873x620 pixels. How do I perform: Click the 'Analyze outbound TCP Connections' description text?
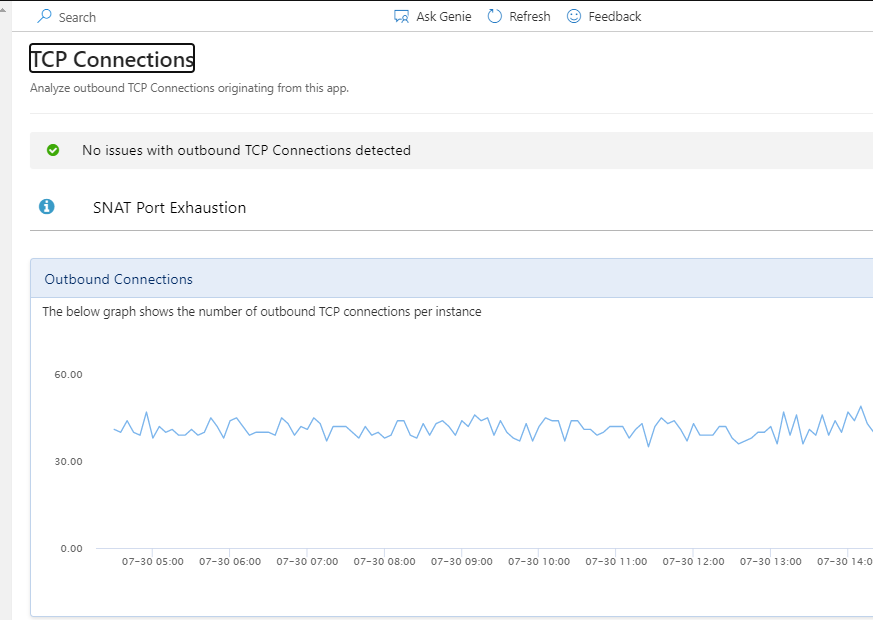[189, 88]
